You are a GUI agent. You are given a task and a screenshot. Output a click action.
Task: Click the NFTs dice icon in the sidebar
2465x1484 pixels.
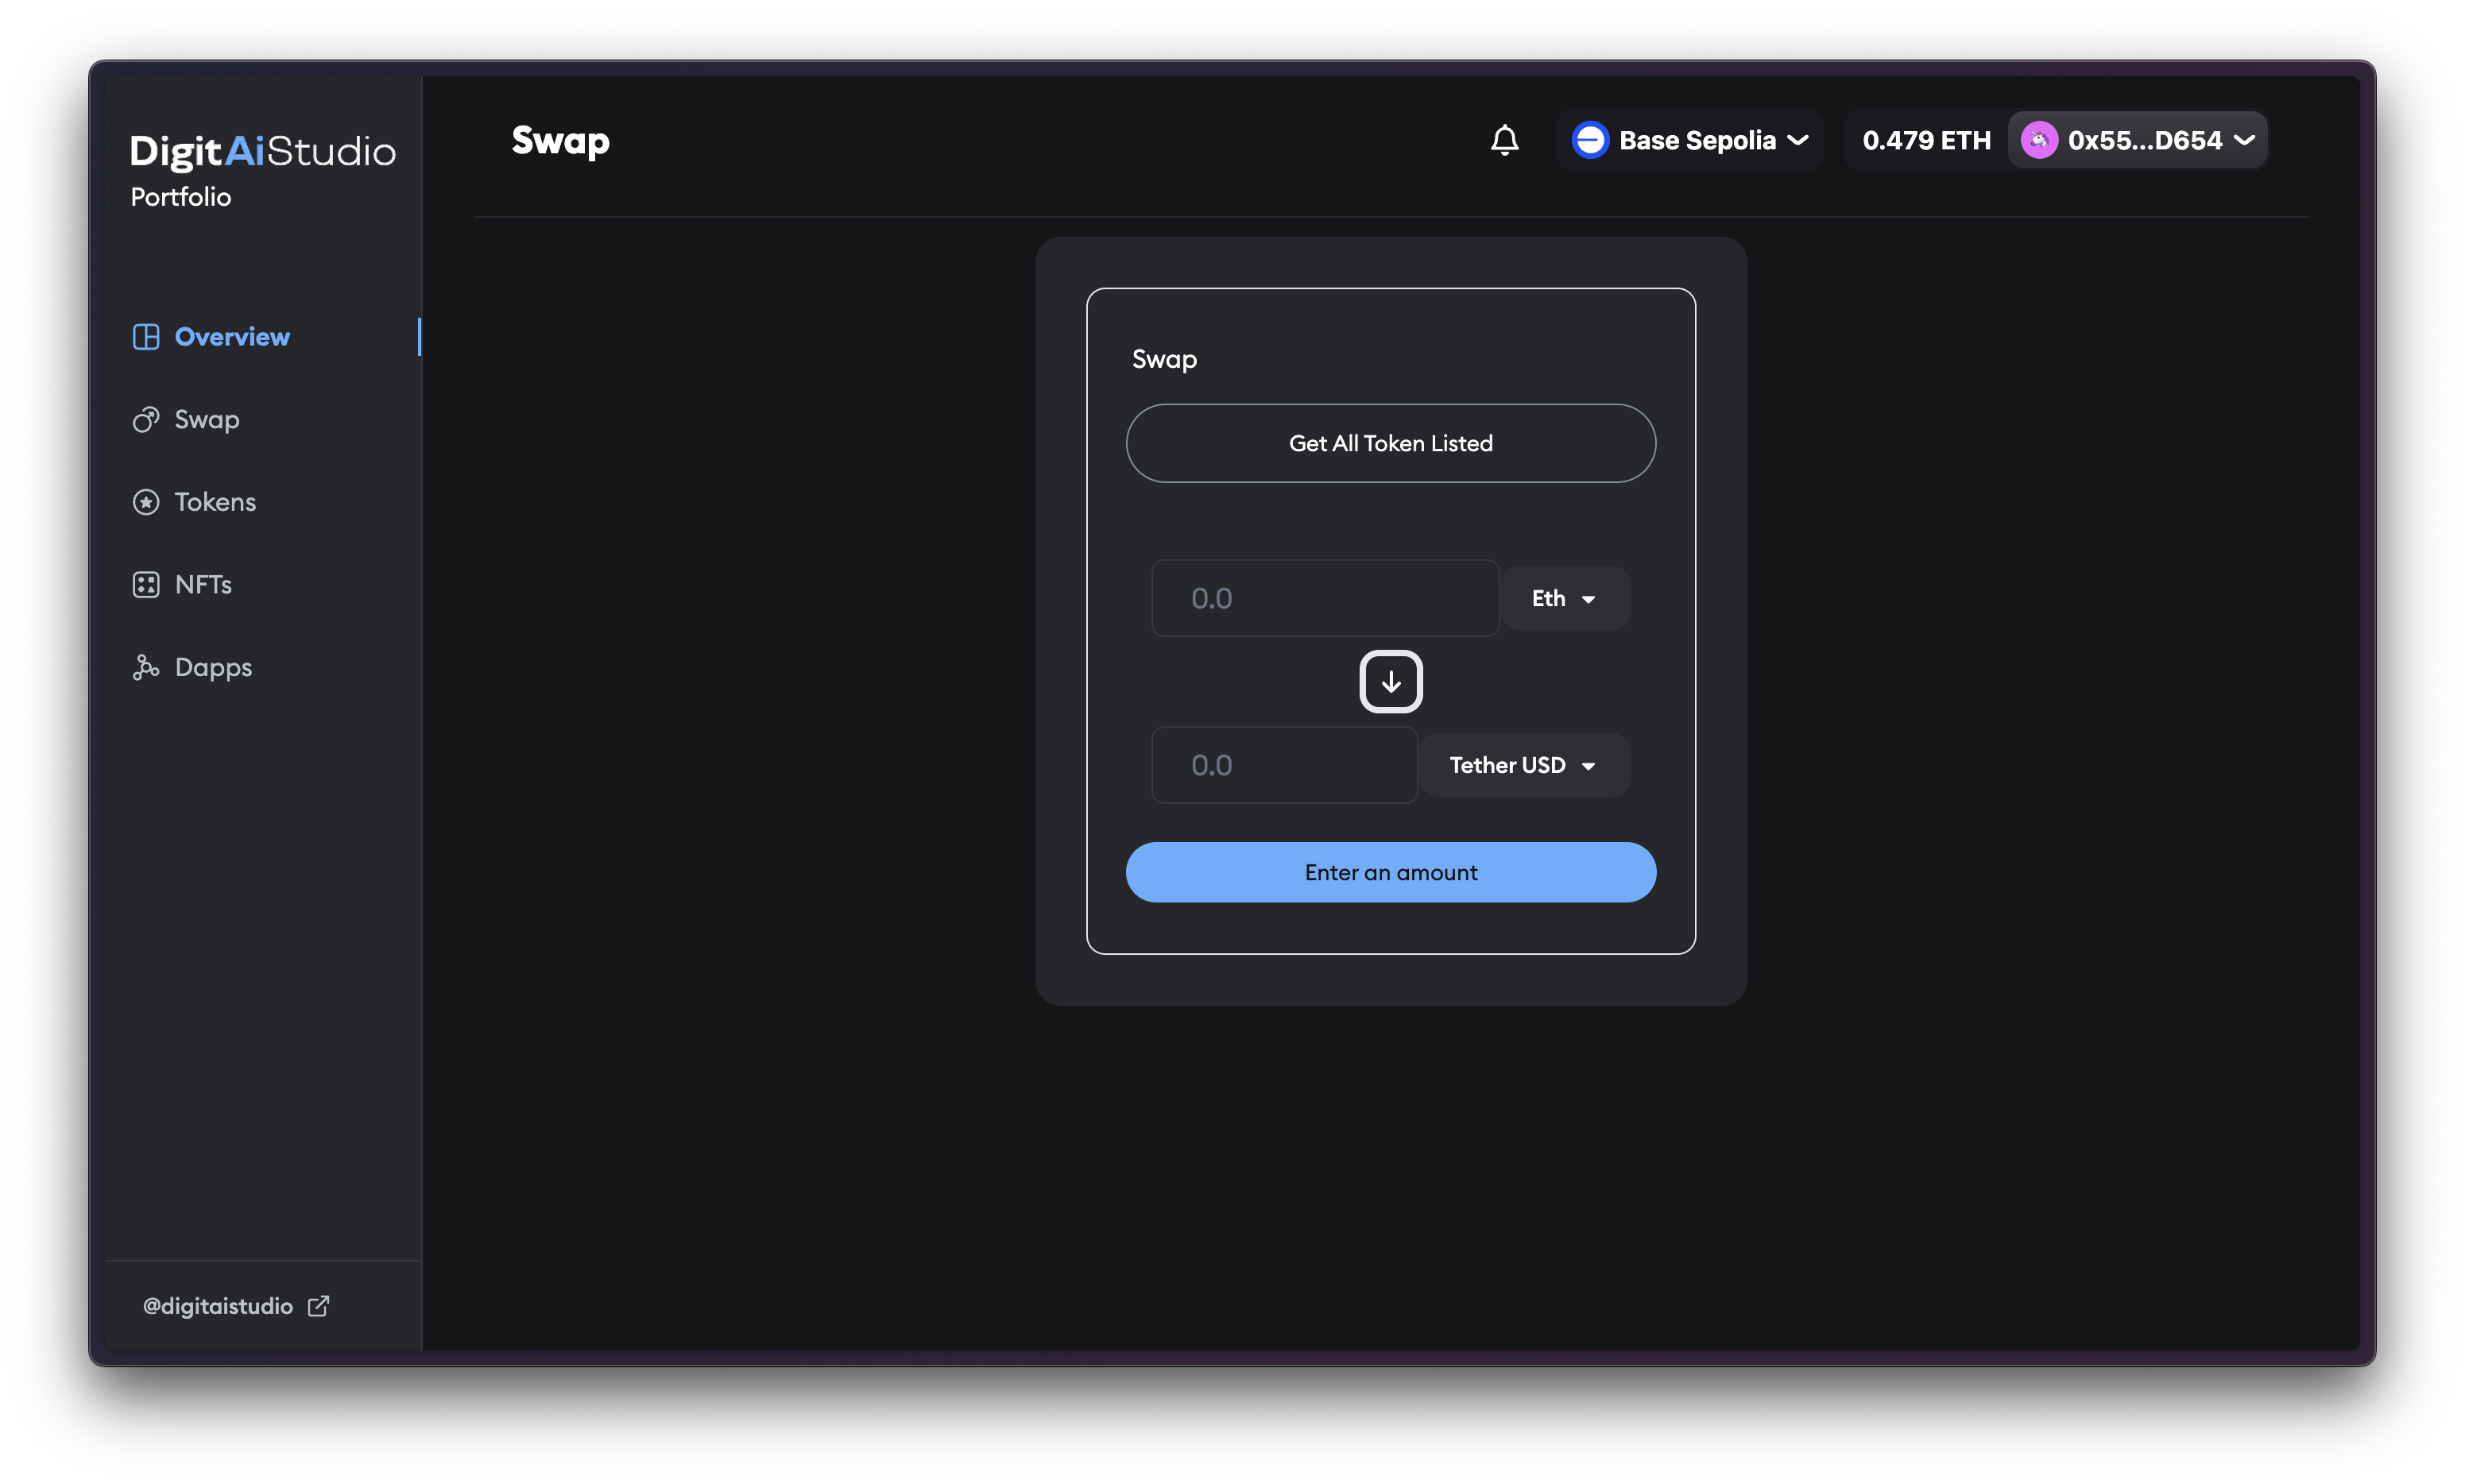(x=146, y=585)
